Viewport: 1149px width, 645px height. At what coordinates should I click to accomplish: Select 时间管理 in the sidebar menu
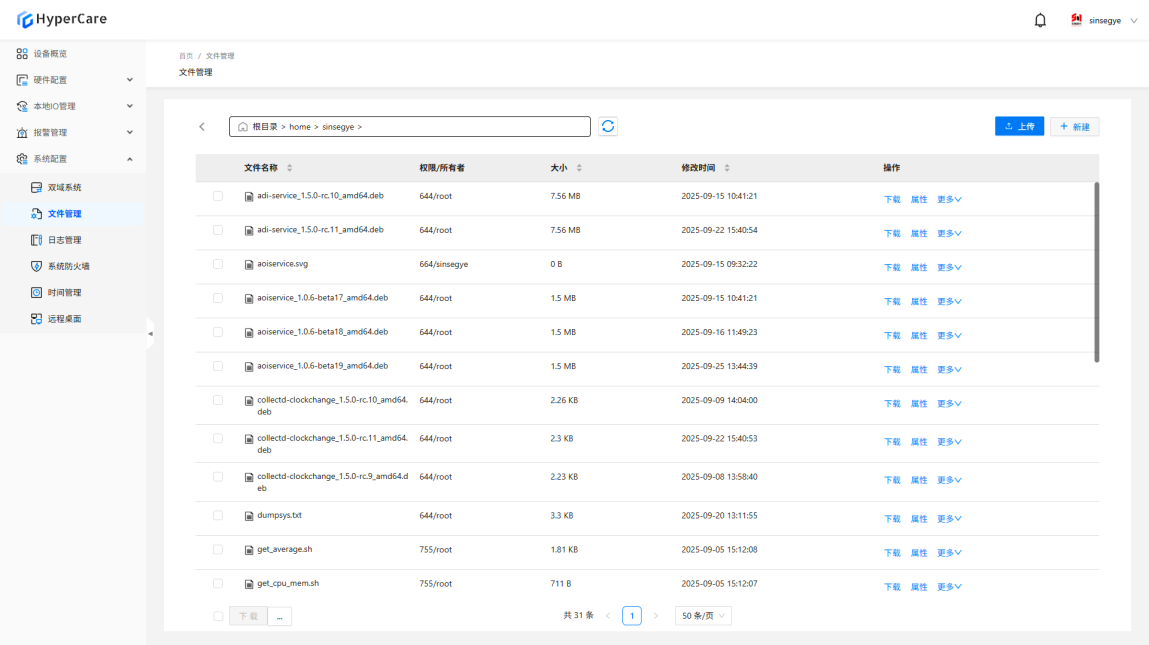click(64, 293)
